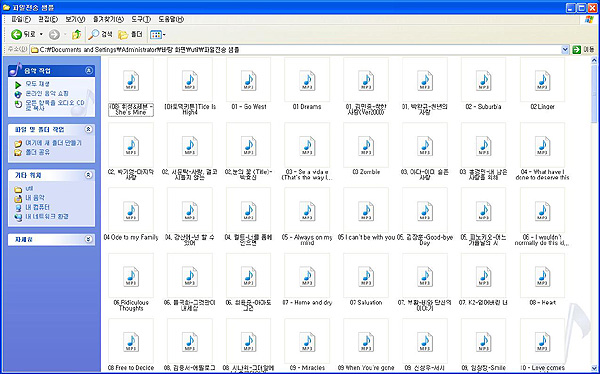Go back using the 뒤로 button
Screen dimensions: 600x374
[23, 35]
